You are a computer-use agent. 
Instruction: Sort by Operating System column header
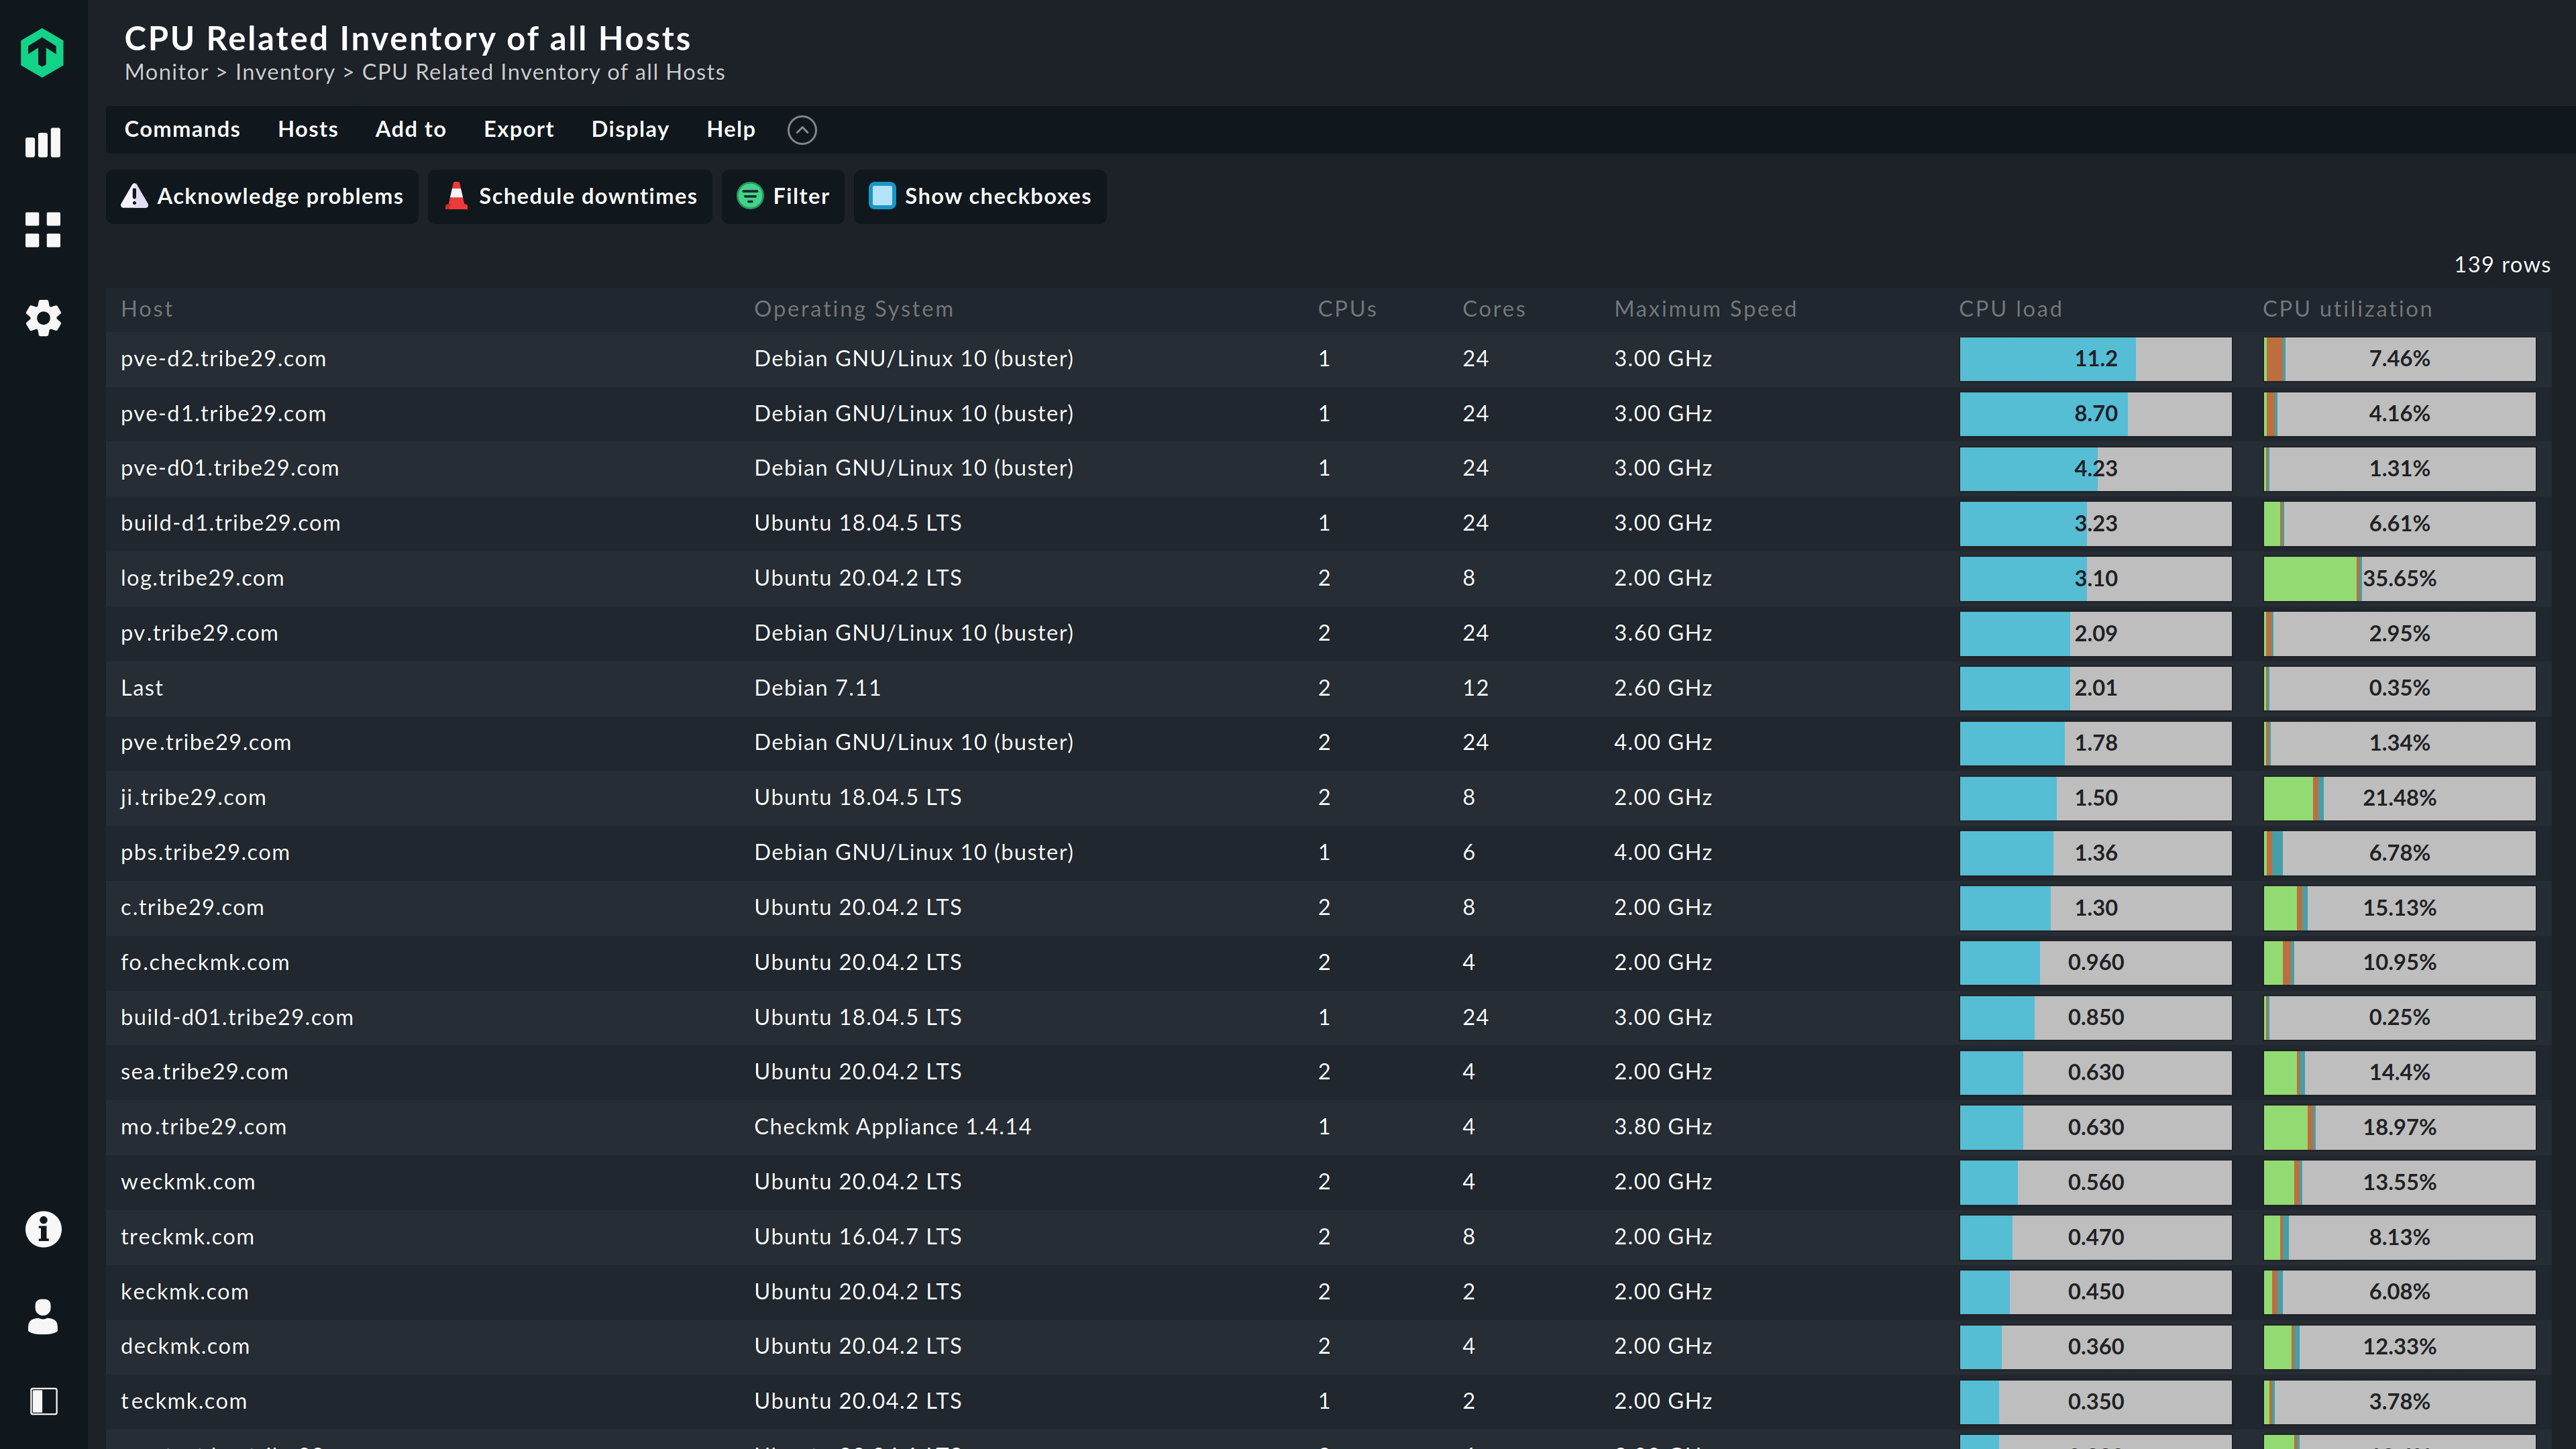(854, 309)
